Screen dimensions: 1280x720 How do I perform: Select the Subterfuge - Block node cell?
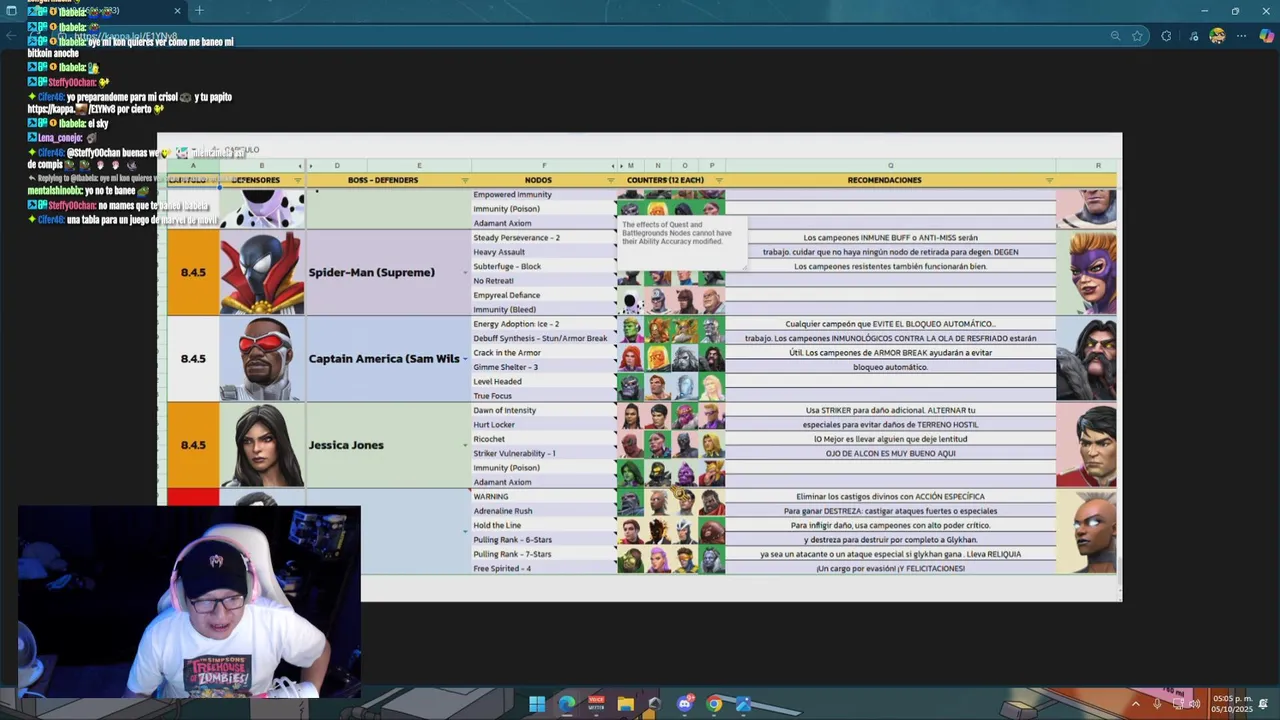(544, 267)
